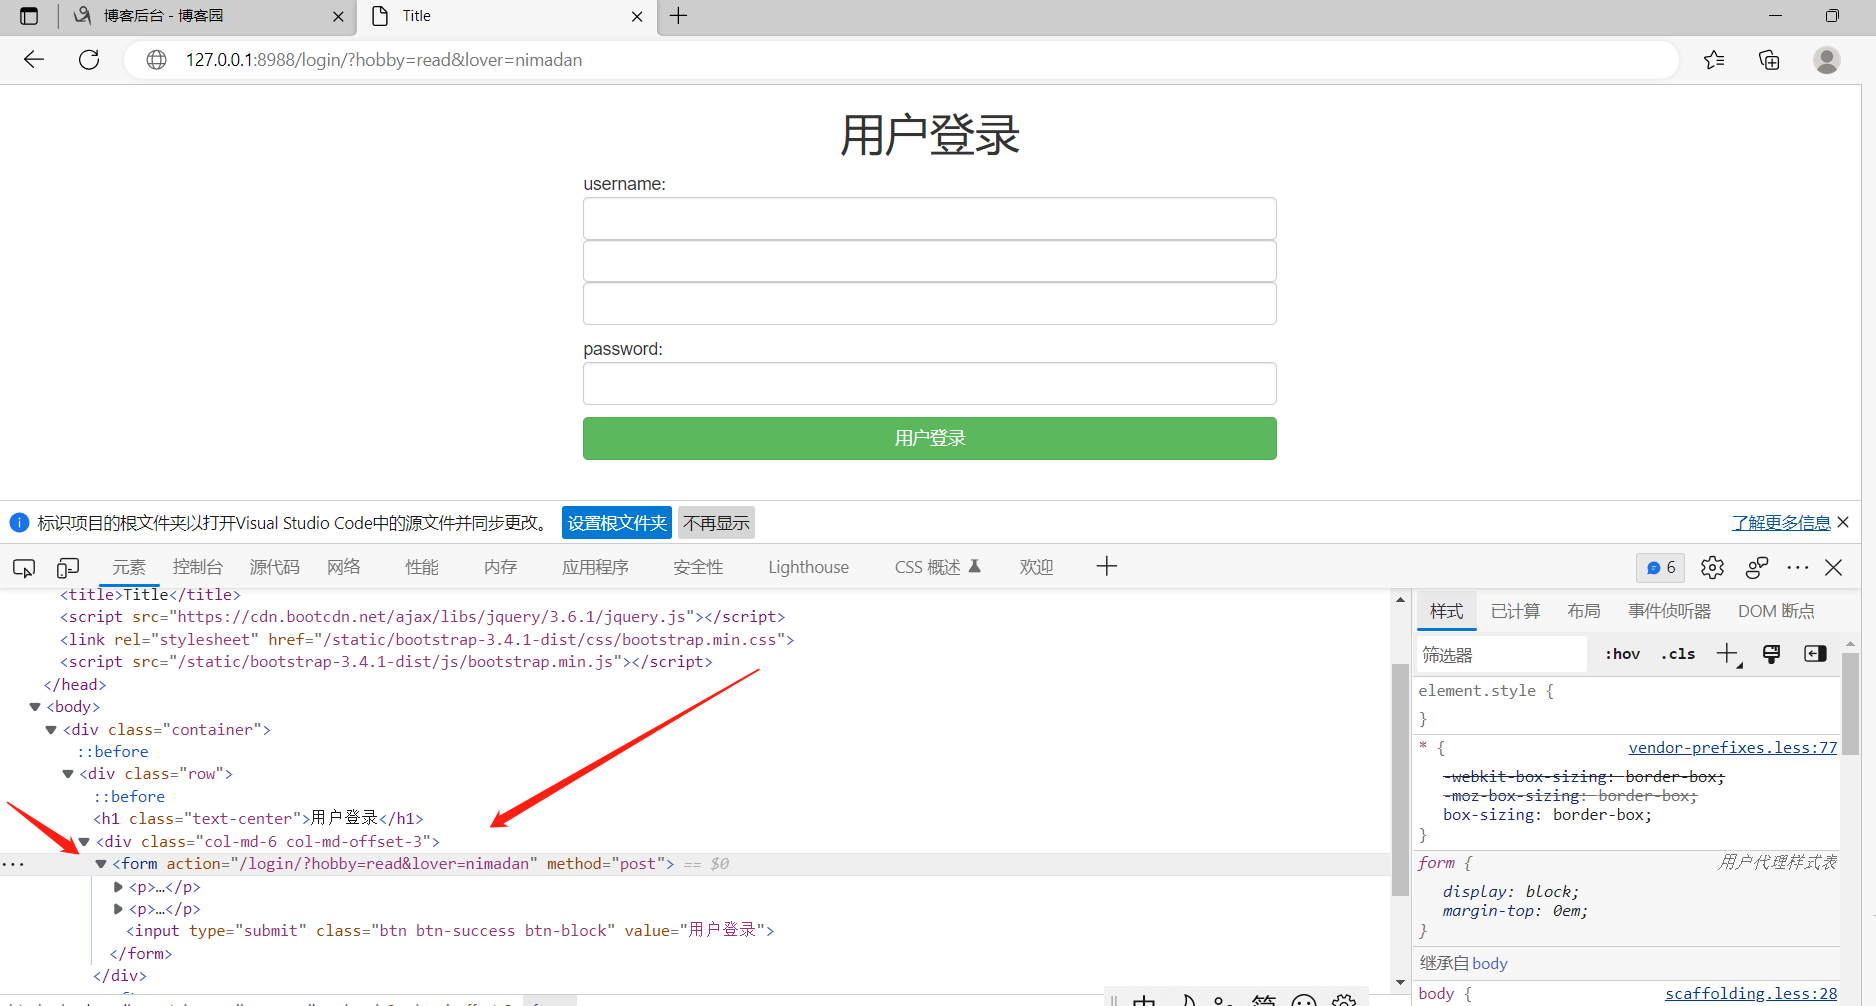1876x1006 pixels.
Task: Toggle device emulation mode
Action: point(68,568)
